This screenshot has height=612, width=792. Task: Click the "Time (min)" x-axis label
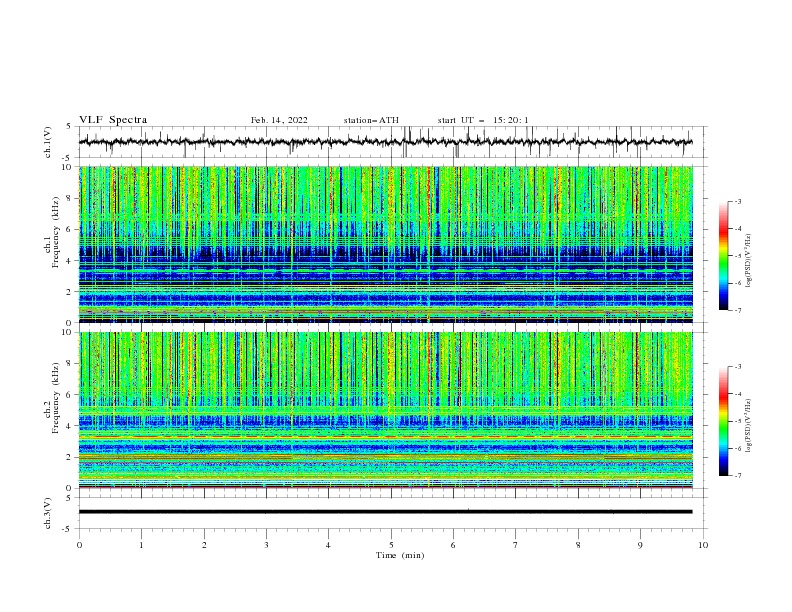pyautogui.click(x=400, y=555)
